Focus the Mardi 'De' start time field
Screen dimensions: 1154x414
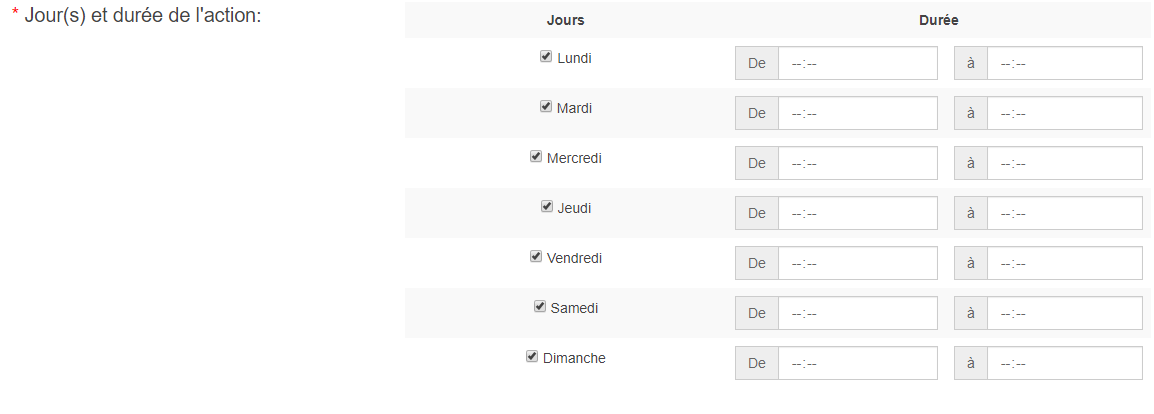858,113
